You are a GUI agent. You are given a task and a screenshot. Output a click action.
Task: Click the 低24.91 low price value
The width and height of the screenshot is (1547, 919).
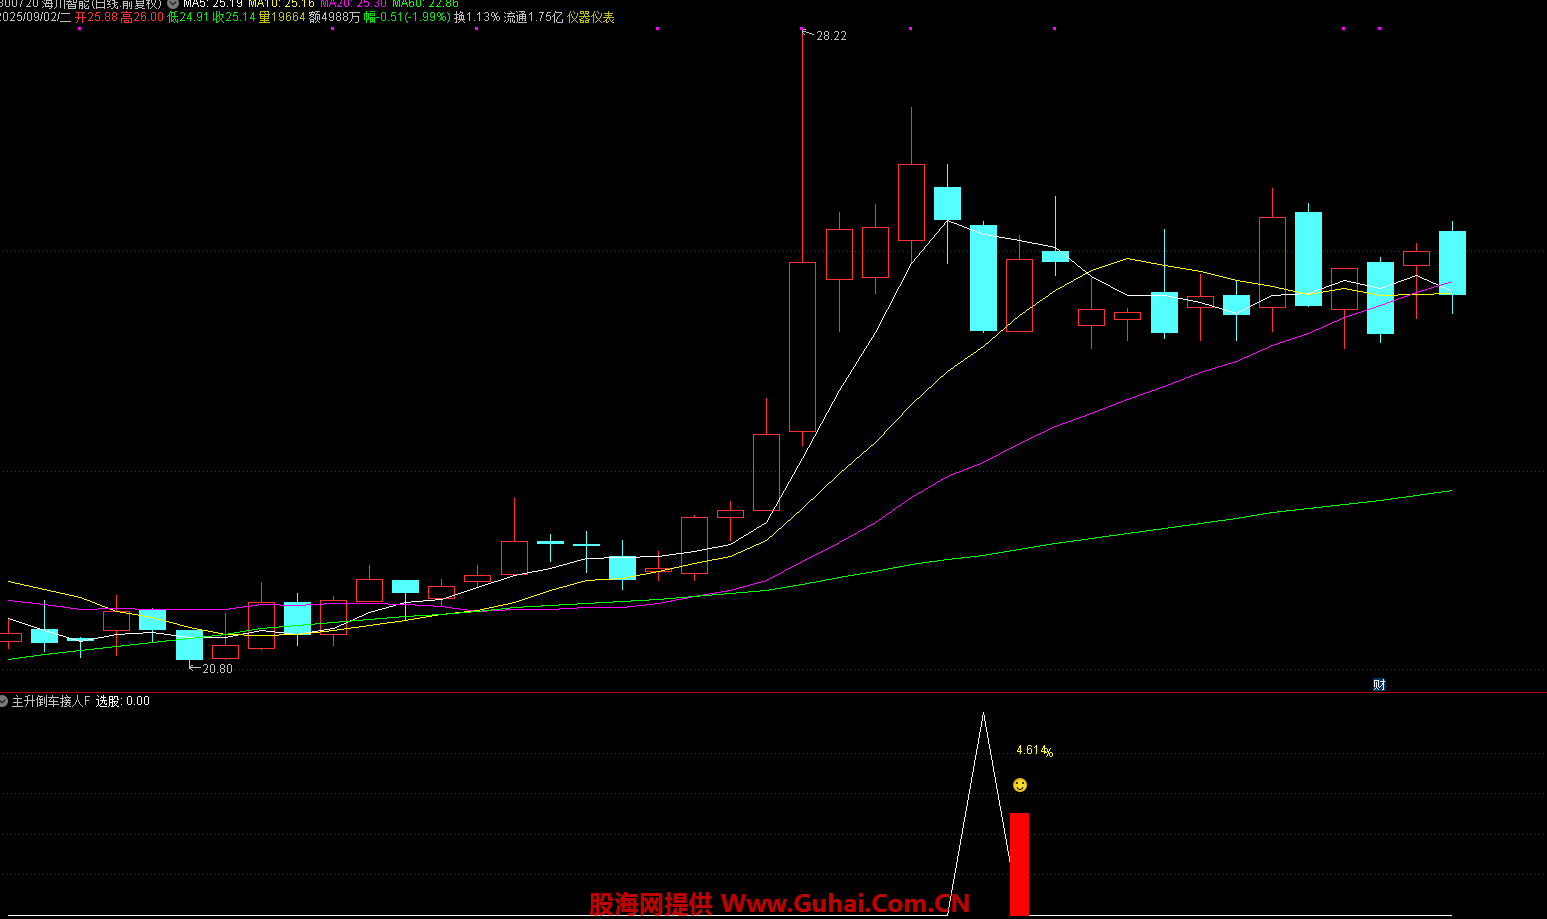(188, 17)
